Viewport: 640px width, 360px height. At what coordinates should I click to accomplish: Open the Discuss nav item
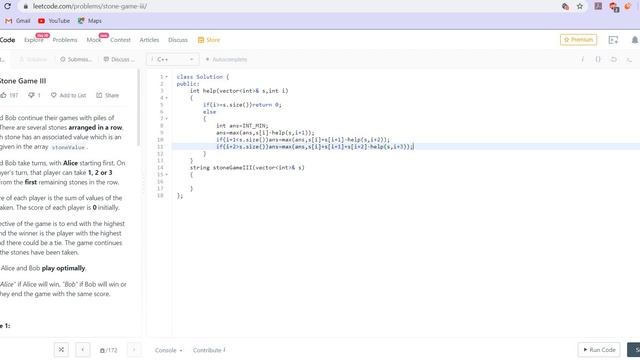coord(178,40)
